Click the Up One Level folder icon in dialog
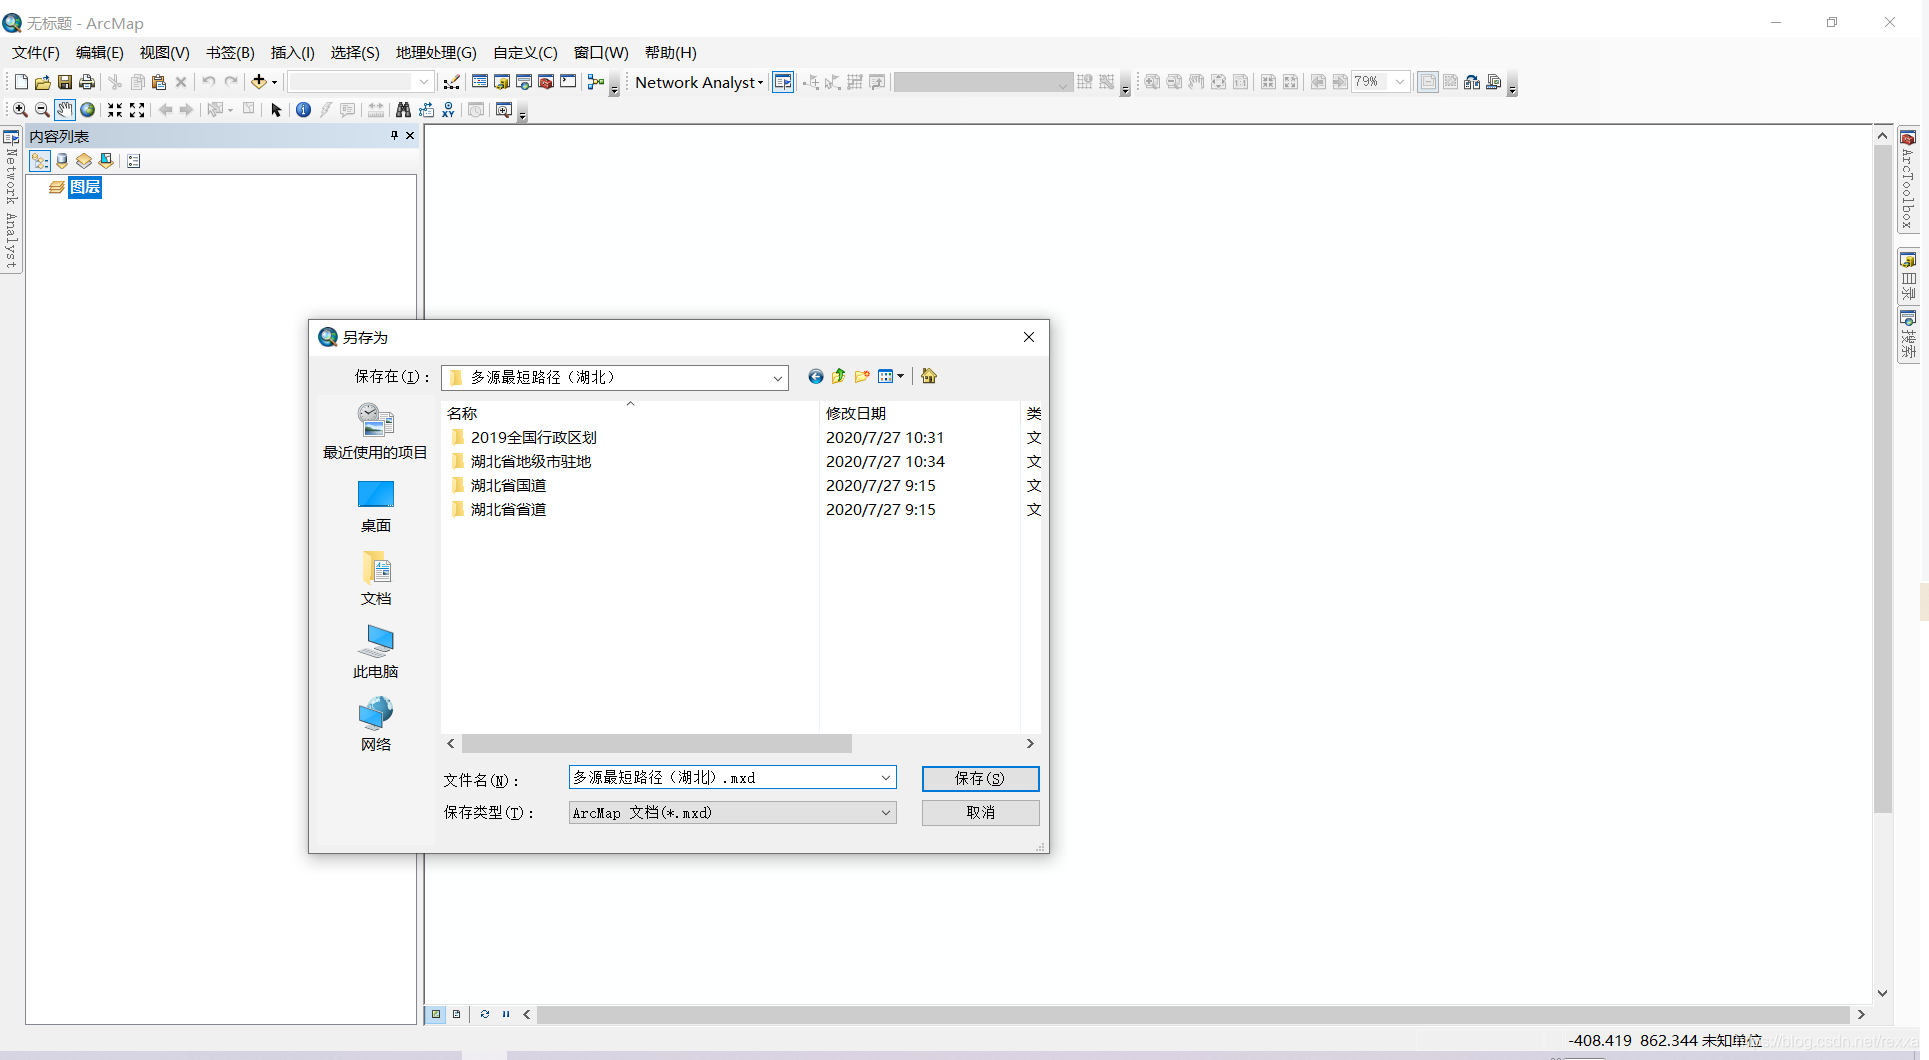Image resolution: width=1929 pixels, height=1060 pixels. point(839,376)
